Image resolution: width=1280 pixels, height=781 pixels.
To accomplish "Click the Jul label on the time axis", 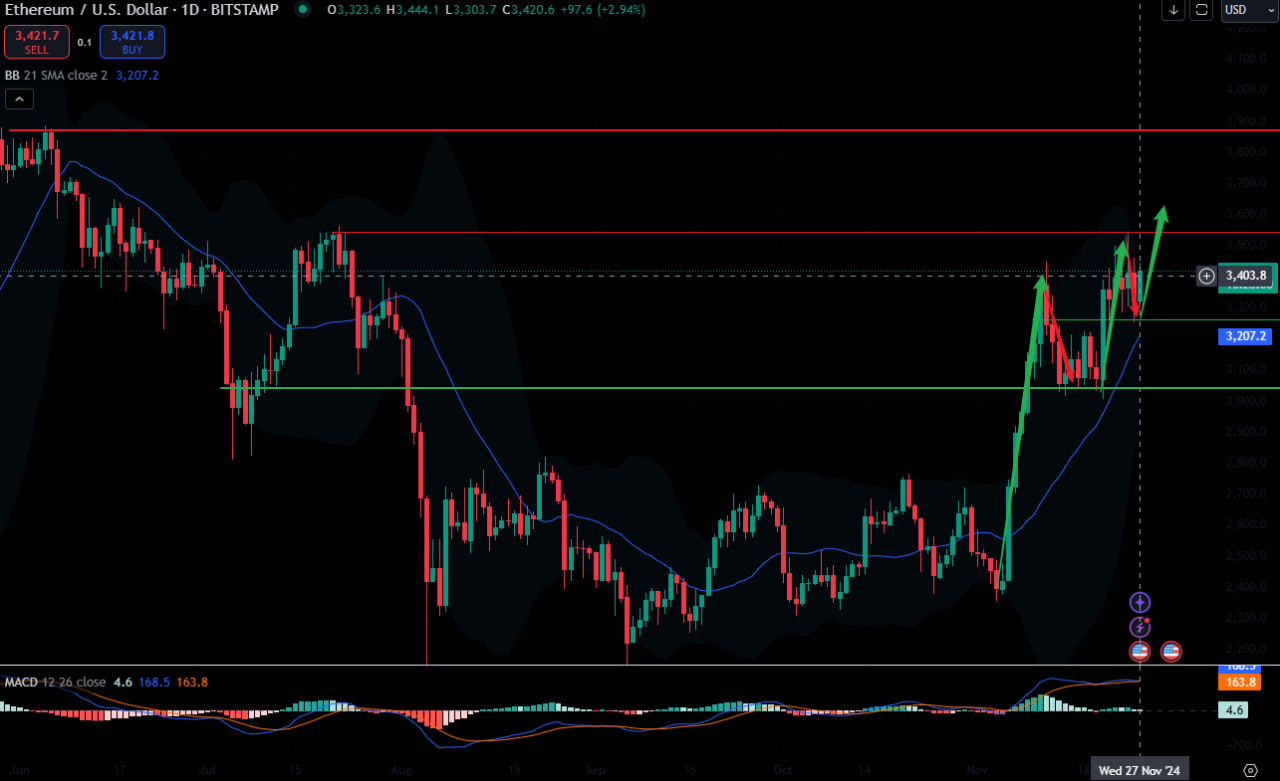I will (x=208, y=771).
